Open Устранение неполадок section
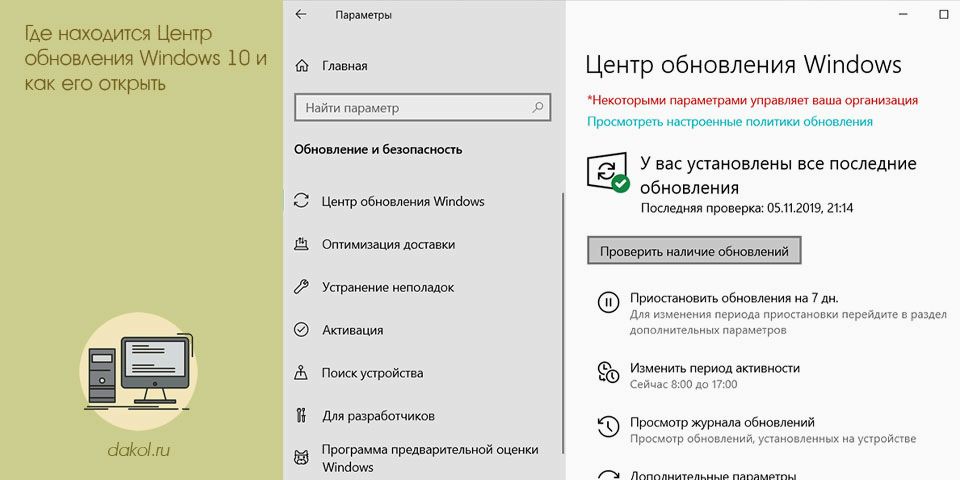 (x=388, y=287)
